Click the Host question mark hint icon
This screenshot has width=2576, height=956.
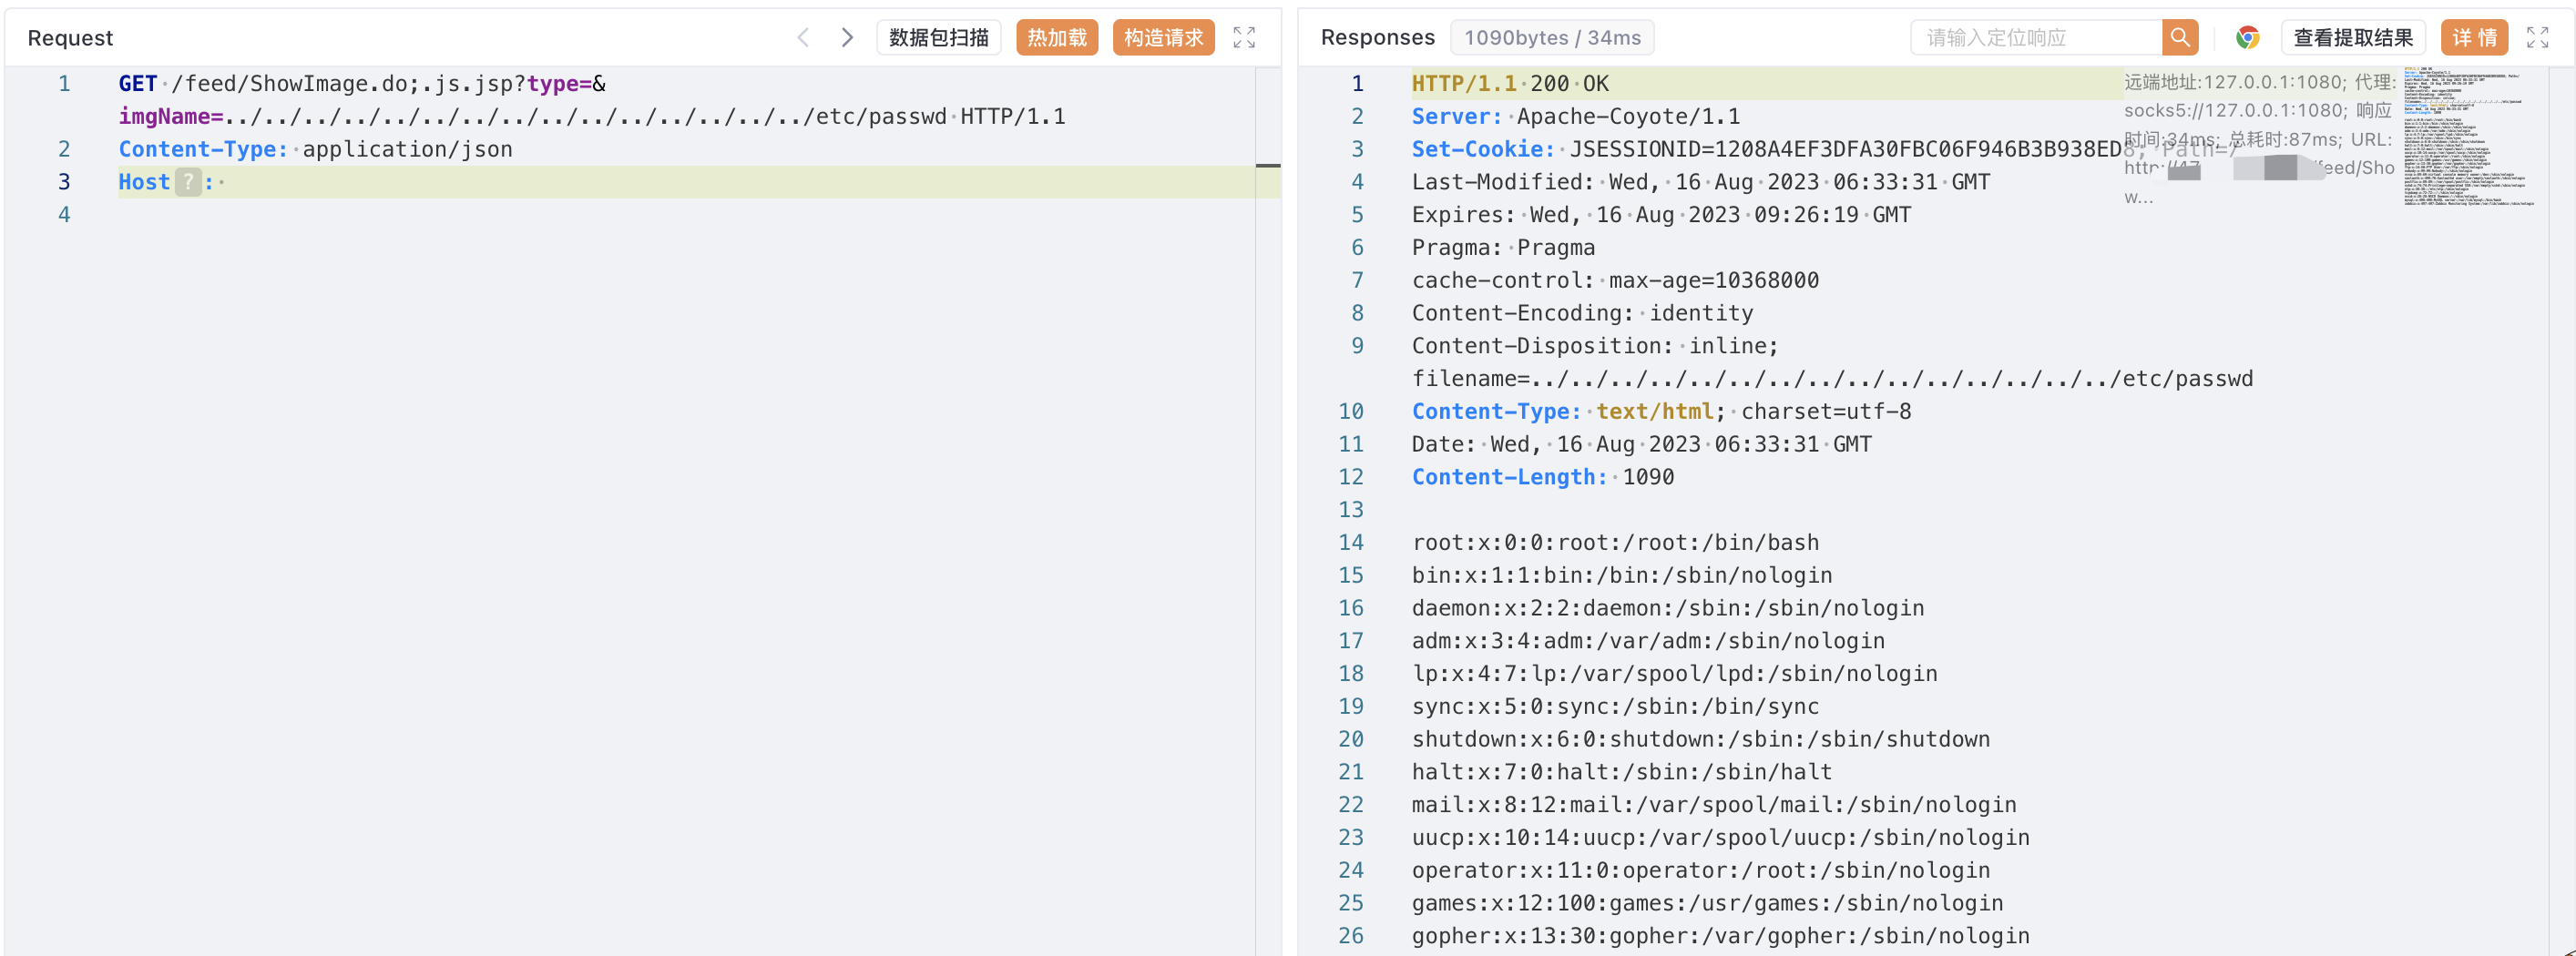(x=188, y=182)
